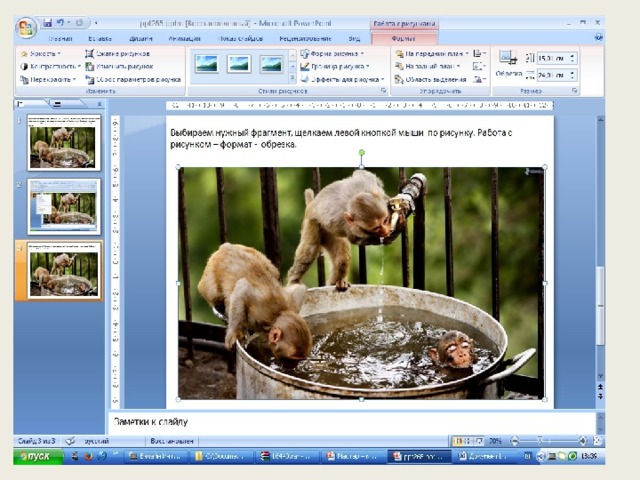Select the Формат picture tools tab
Image resolution: width=640 pixels, height=480 pixels.
tap(404, 38)
